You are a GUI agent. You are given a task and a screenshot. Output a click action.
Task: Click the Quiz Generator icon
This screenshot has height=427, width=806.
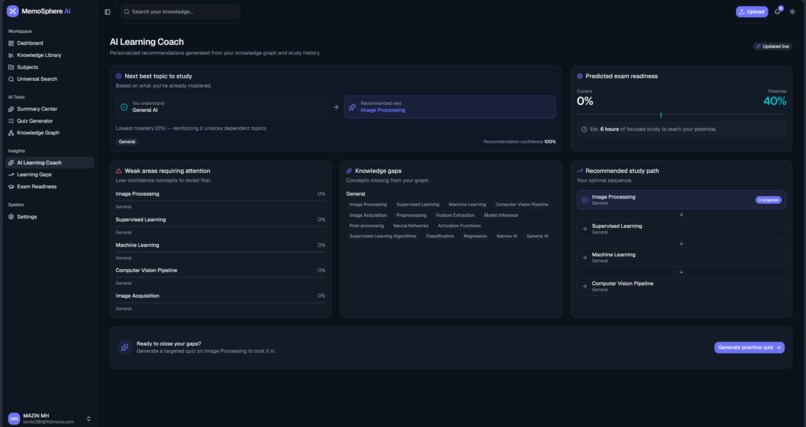tap(11, 121)
